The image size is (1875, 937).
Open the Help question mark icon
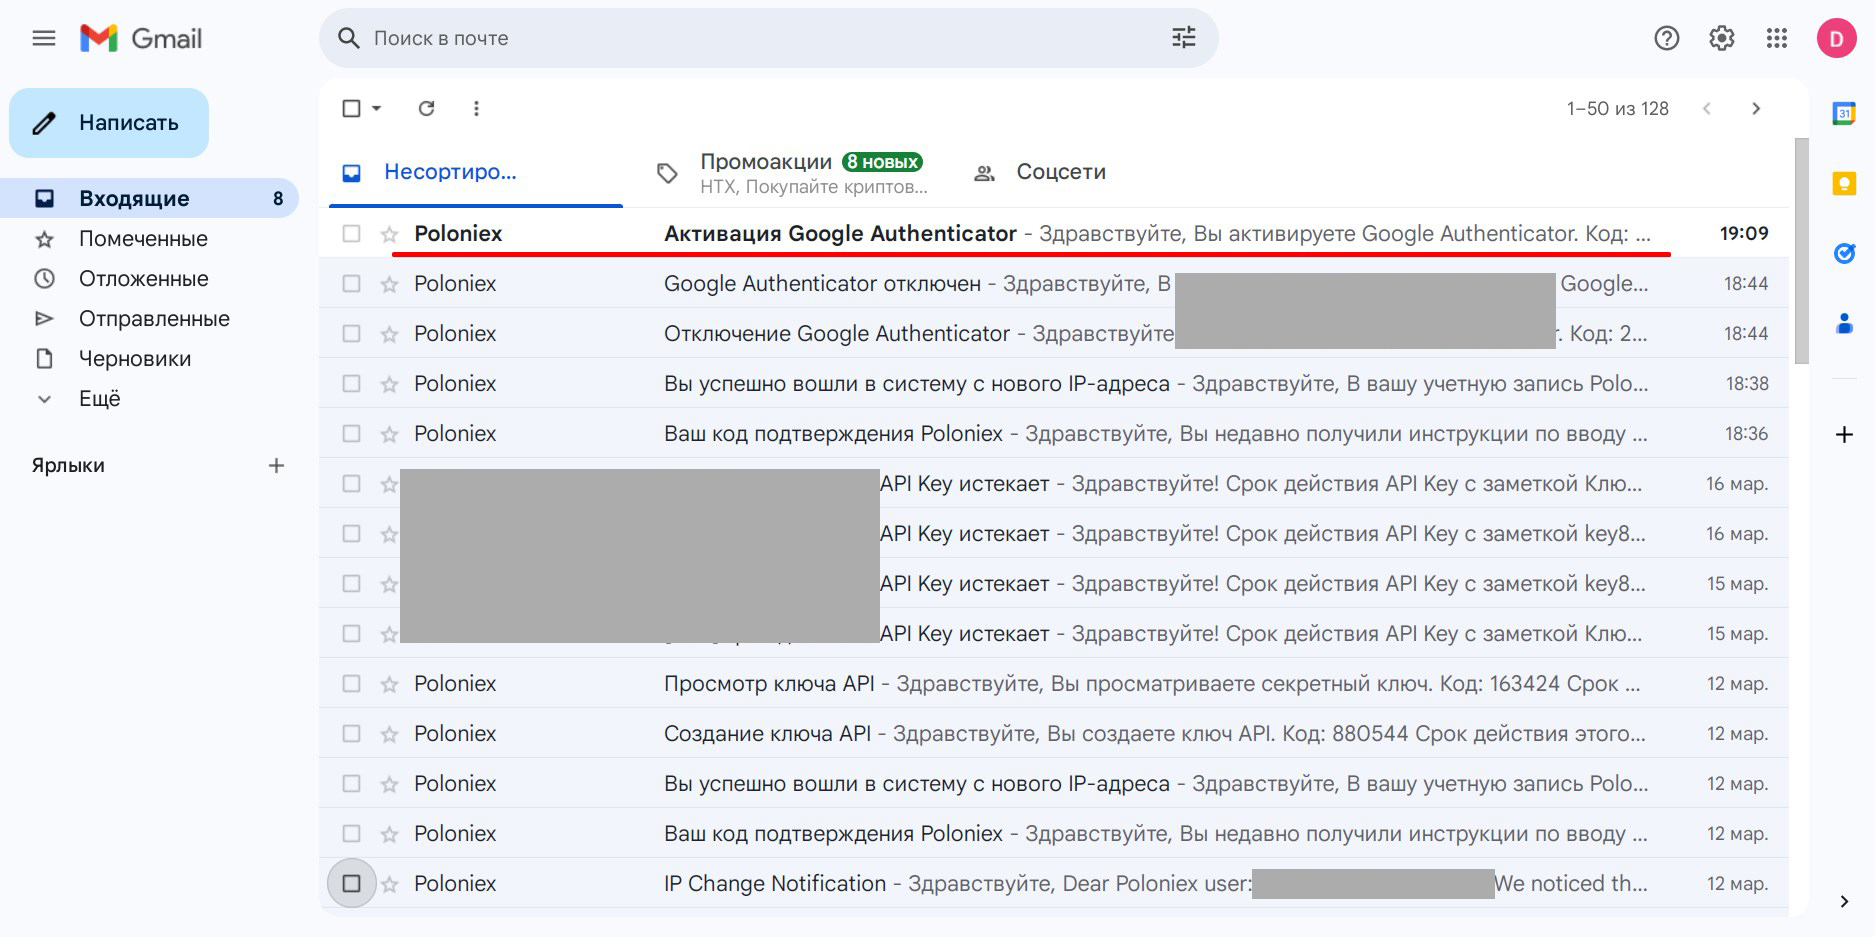coord(1666,38)
